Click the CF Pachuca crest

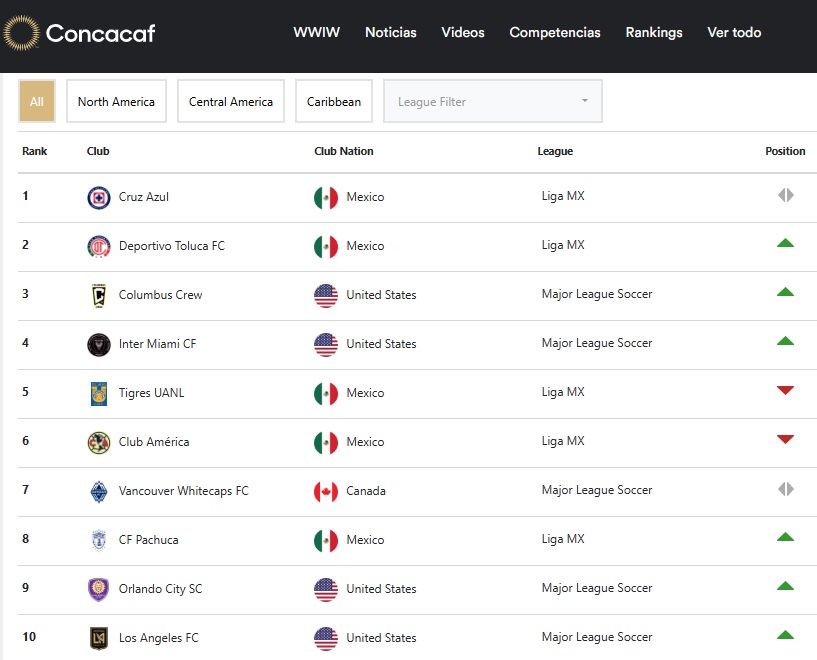pyautogui.click(x=98, y=541)
